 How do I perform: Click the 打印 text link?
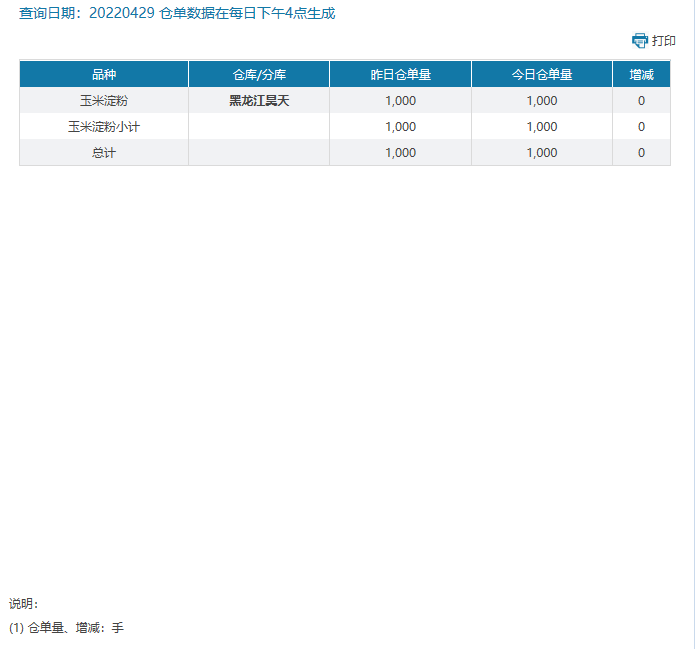click(664, 41)
